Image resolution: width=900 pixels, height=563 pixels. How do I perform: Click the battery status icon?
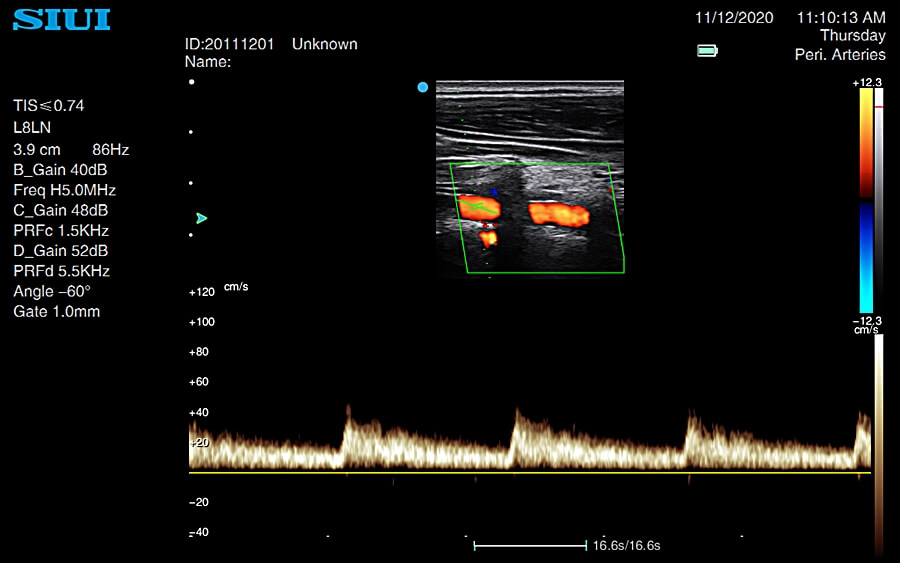(707, 50)
